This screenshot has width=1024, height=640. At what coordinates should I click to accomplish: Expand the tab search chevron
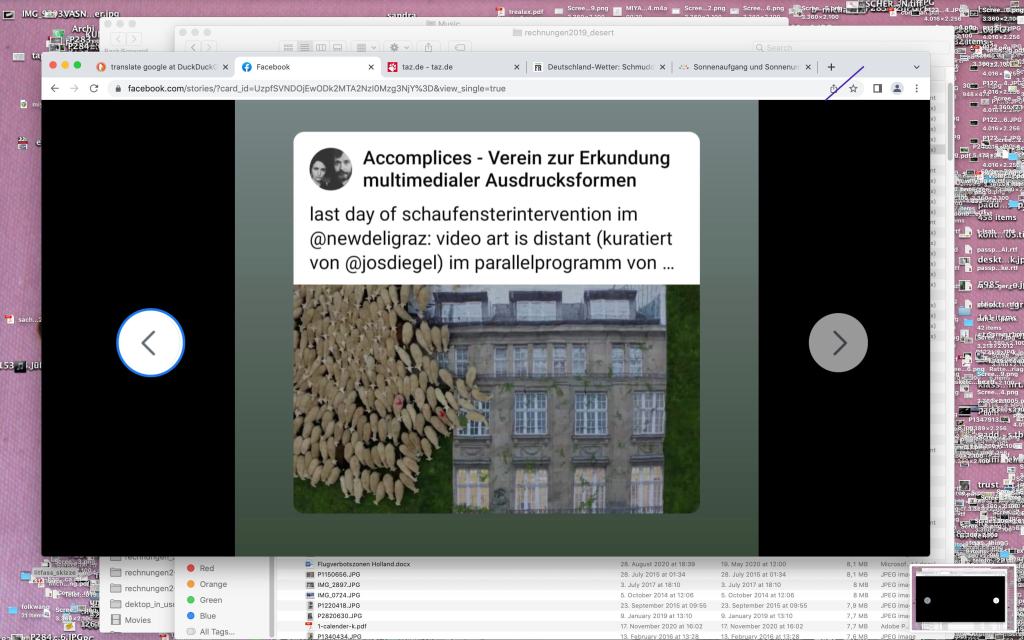tap(916, 67)
